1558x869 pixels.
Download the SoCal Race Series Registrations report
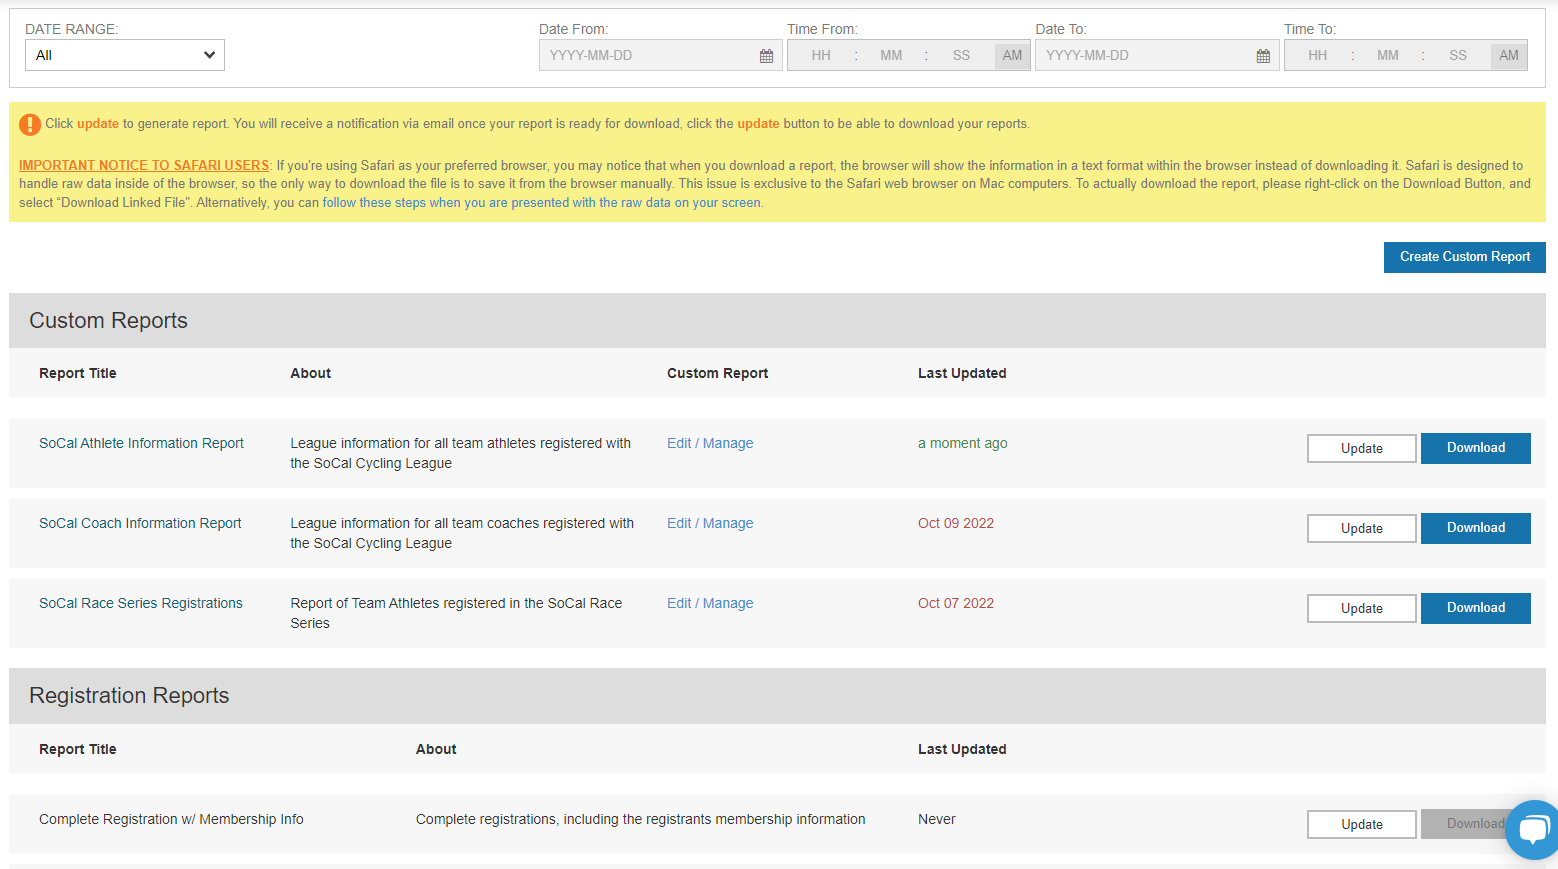(x=1475, y=608)
